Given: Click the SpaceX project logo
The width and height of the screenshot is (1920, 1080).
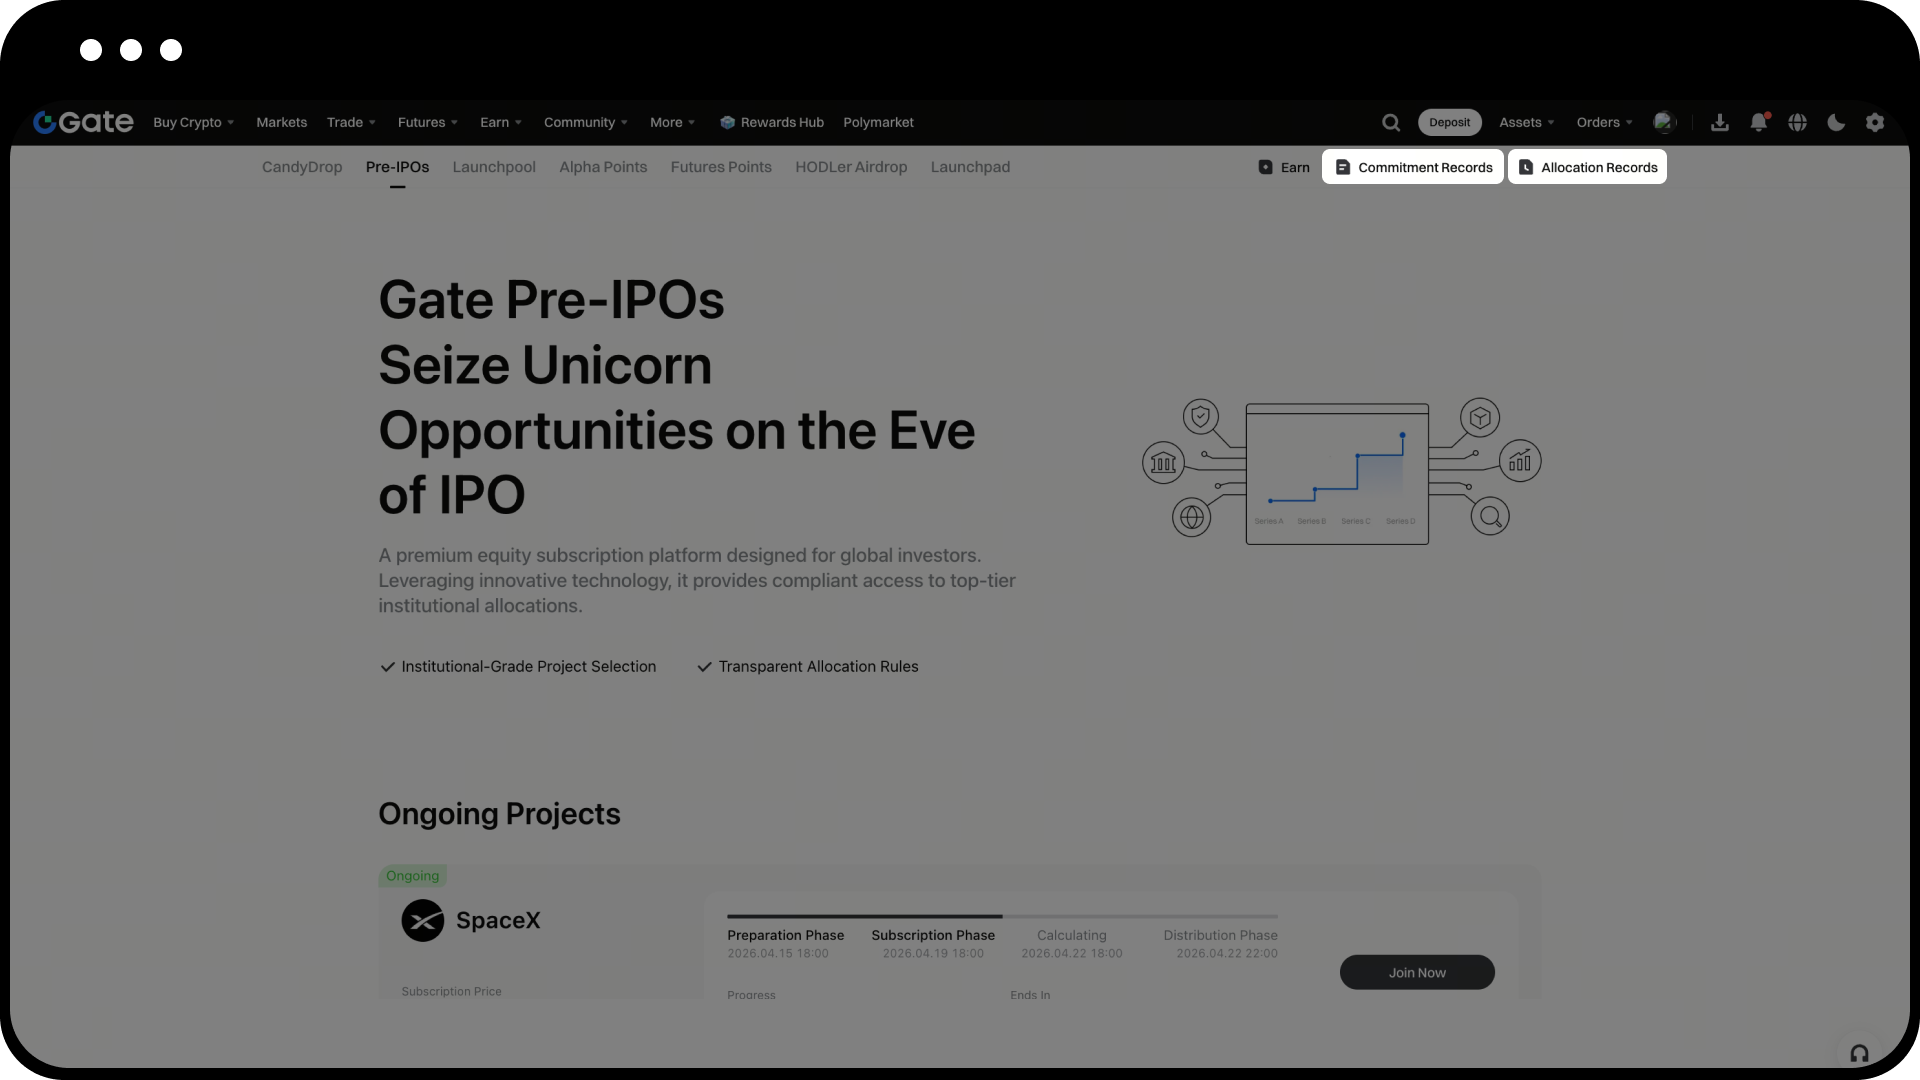Looking at the screenshot, I should point(423,920).
